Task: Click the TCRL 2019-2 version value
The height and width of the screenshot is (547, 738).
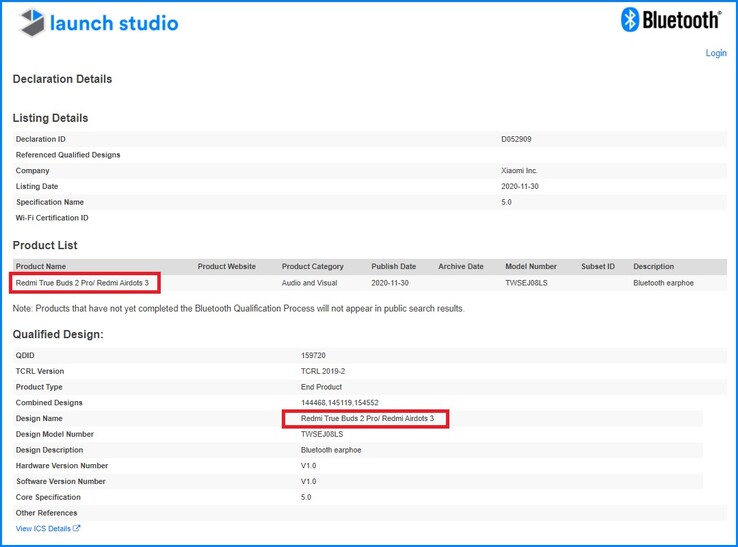Action: pyautogui.click(x=322, y=371)
